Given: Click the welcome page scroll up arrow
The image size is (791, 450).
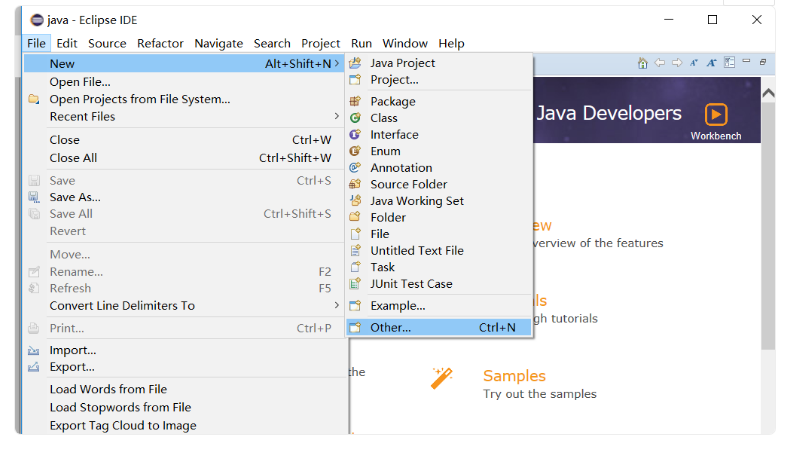Looking at the screenshot, I should click(768, 93).
